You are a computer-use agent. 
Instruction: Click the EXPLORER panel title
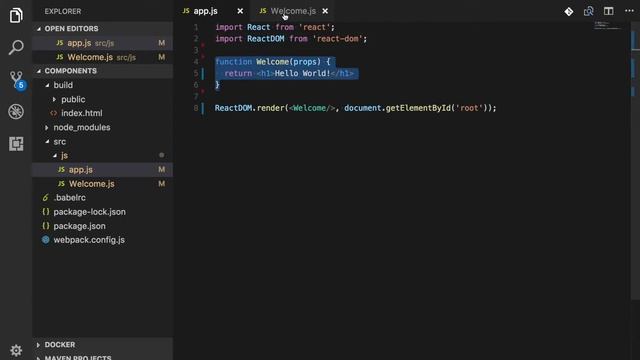coord(63,11)
